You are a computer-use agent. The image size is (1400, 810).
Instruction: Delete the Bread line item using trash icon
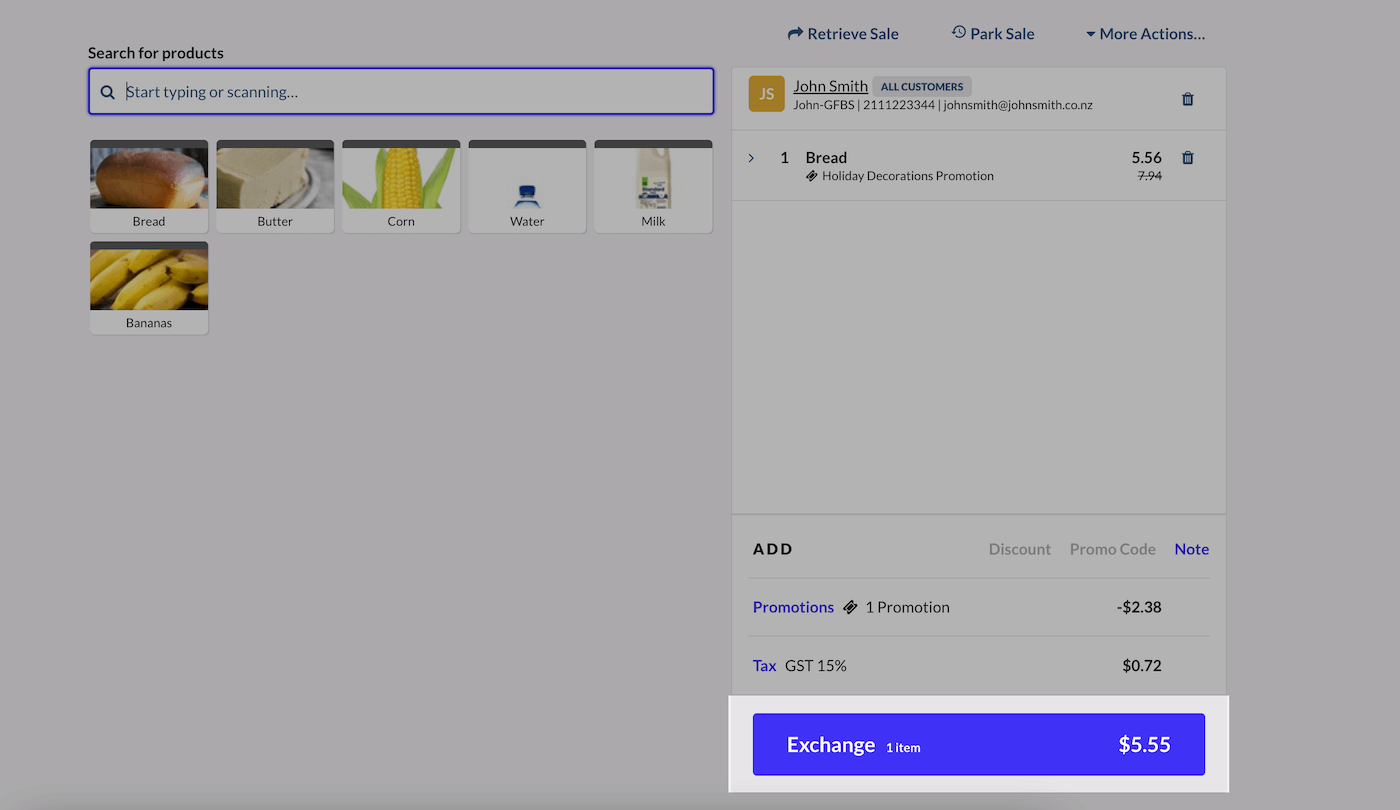[x=1188, y=157]
